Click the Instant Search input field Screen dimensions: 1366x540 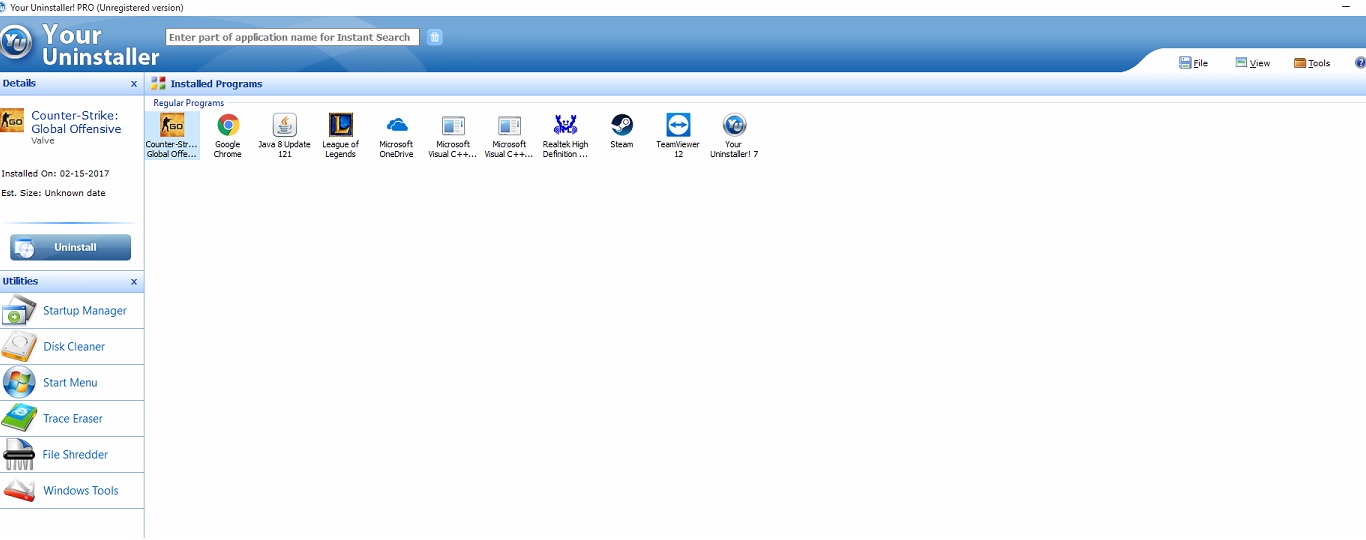coord(292,37)
